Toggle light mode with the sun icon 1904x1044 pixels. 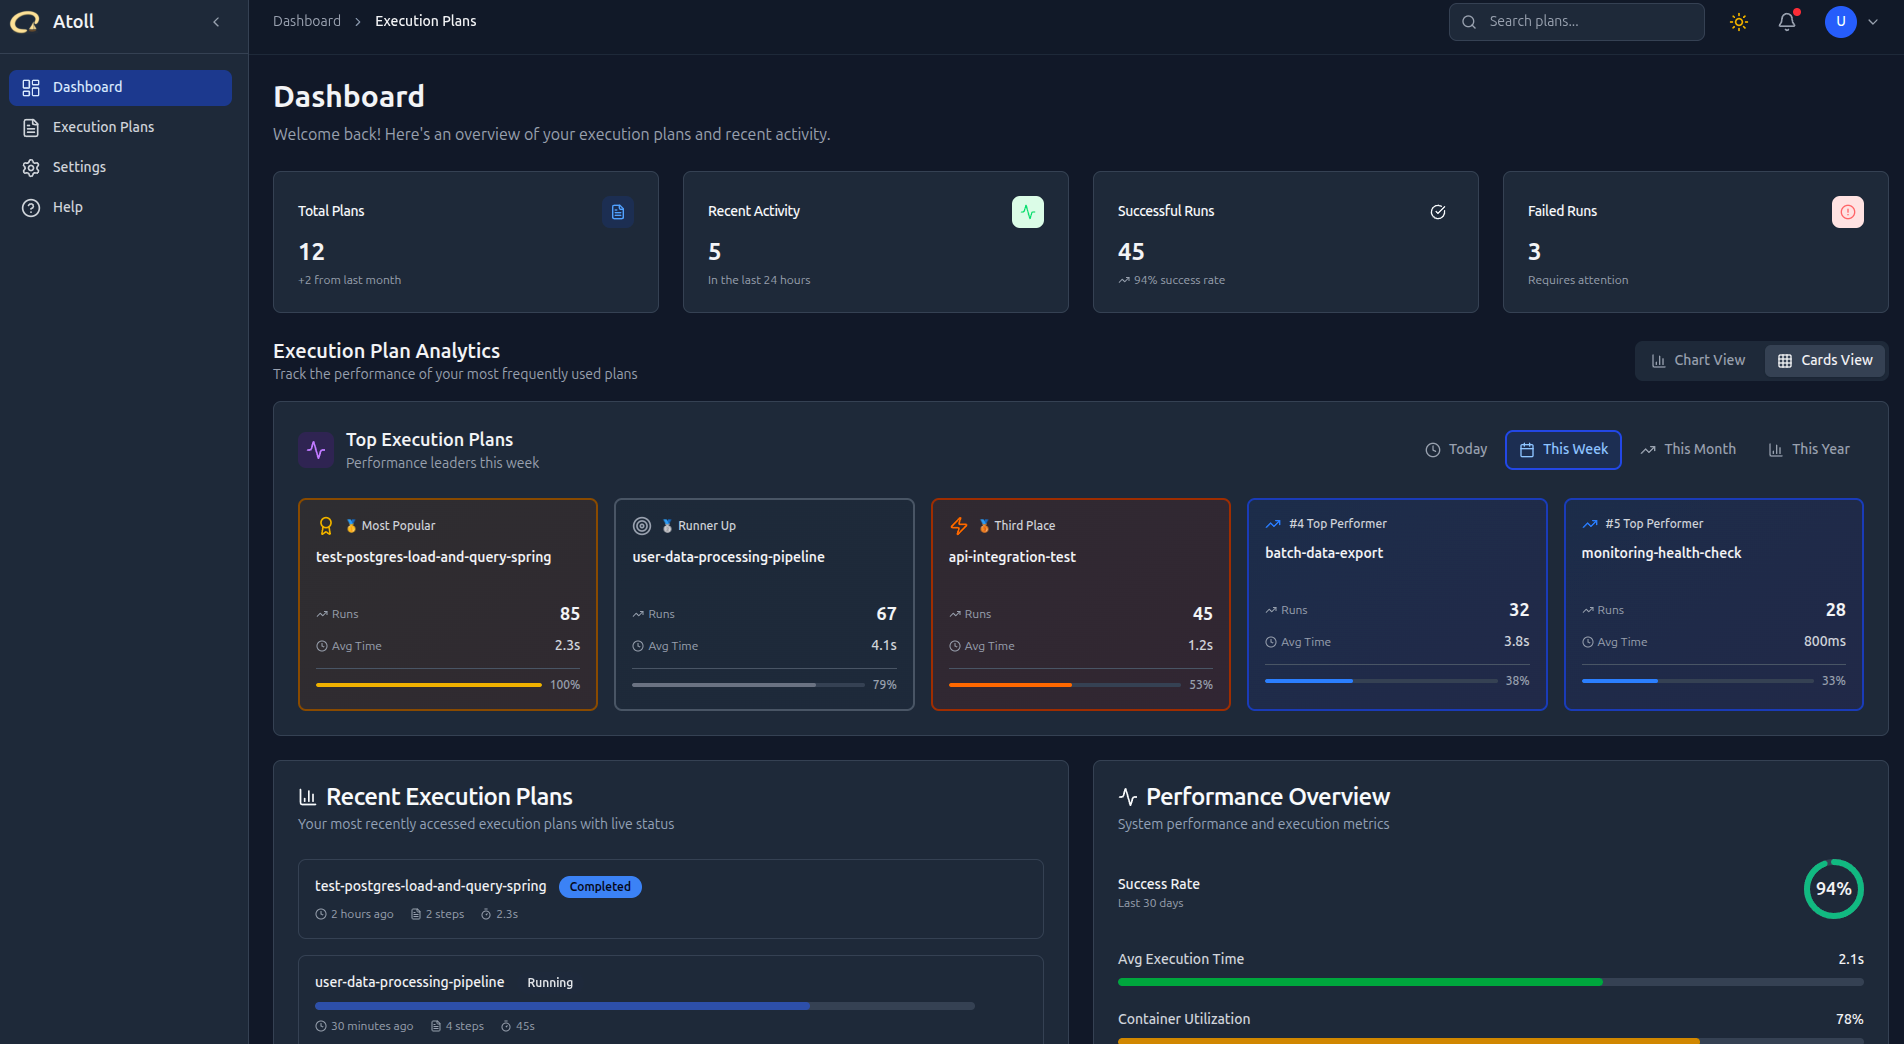click(1738, 21)
